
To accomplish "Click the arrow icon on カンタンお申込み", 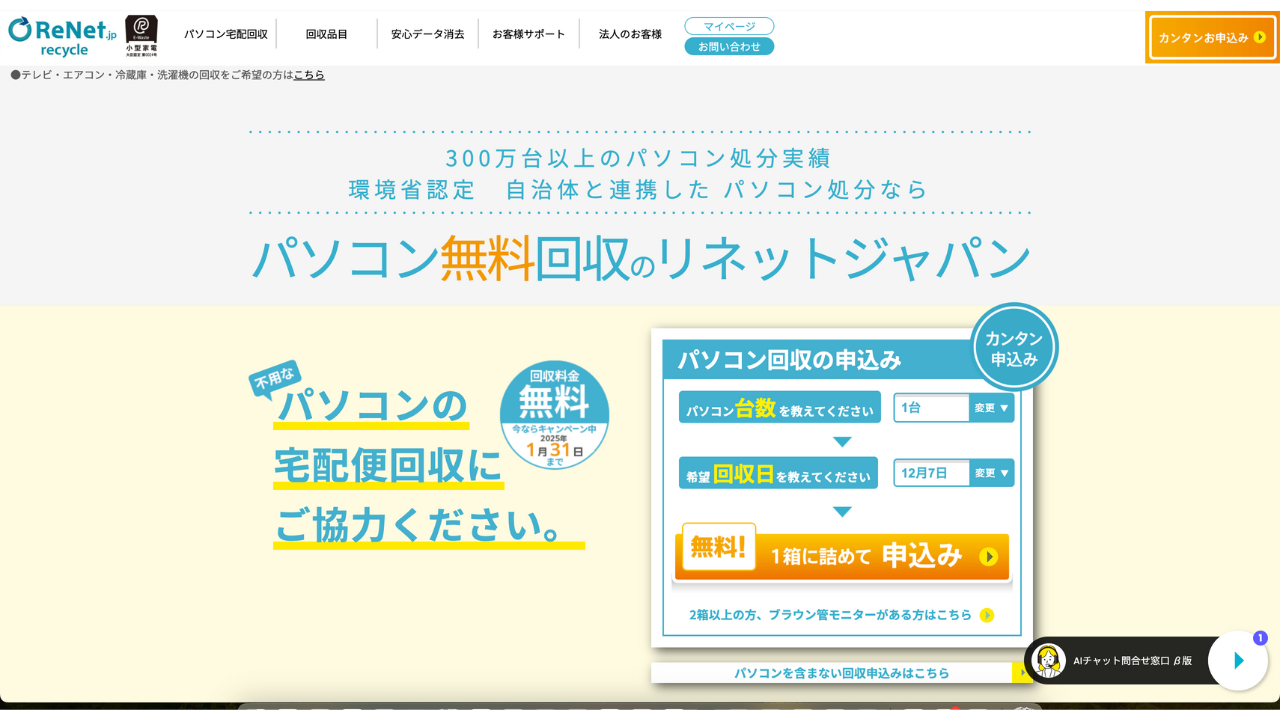I will (1259, 37).
